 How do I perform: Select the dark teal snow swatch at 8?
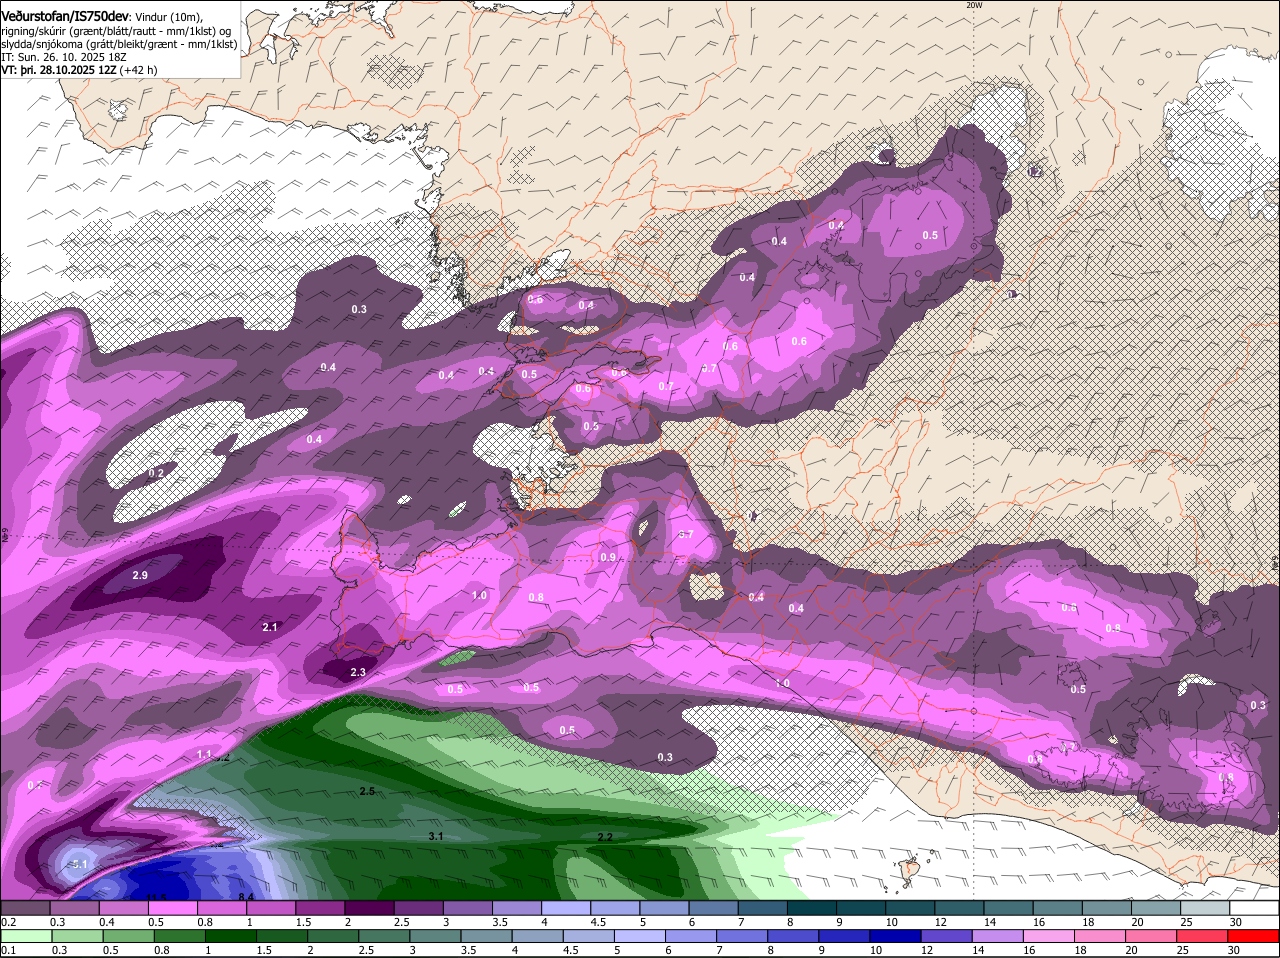point(812,908)
